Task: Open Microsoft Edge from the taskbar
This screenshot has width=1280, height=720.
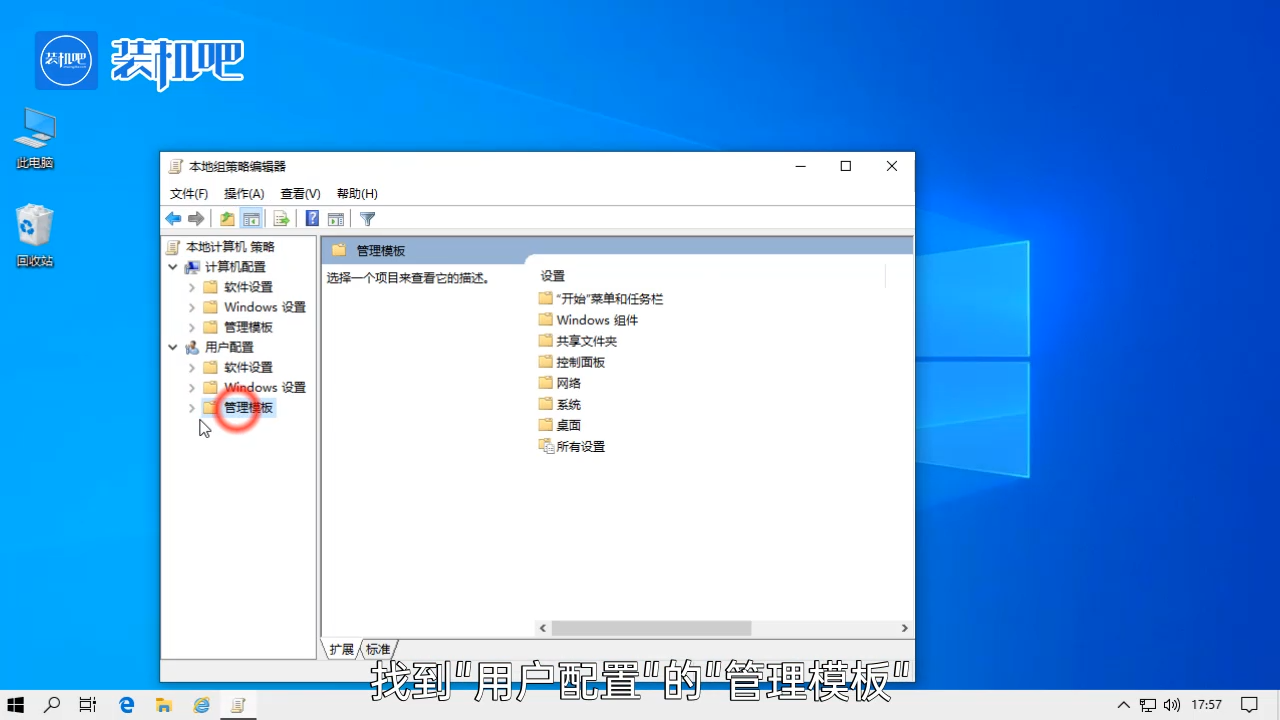Action: point(126,705)
